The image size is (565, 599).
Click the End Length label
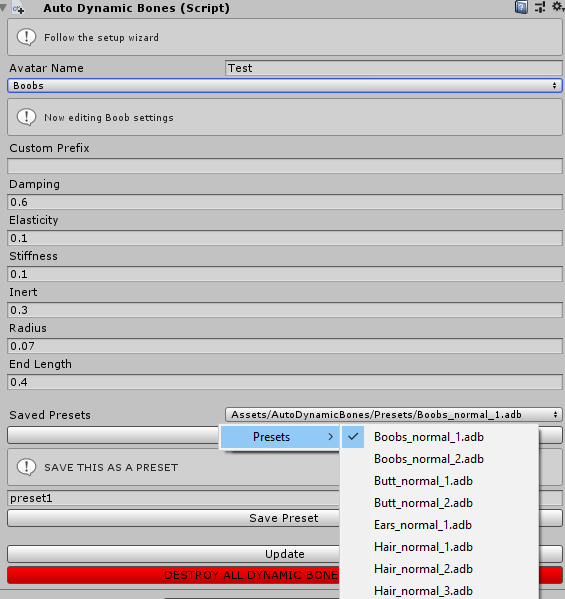[x=40, y=364]
